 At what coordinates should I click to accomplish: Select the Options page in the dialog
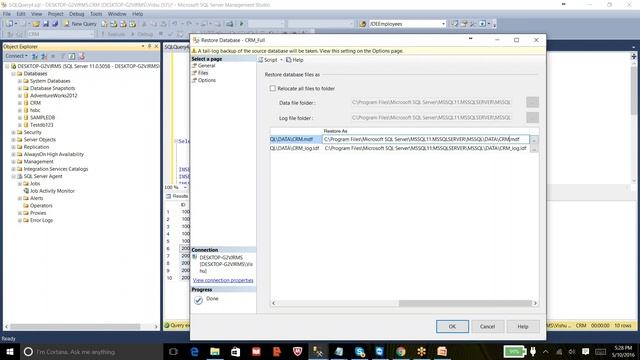tap(207, 80)
